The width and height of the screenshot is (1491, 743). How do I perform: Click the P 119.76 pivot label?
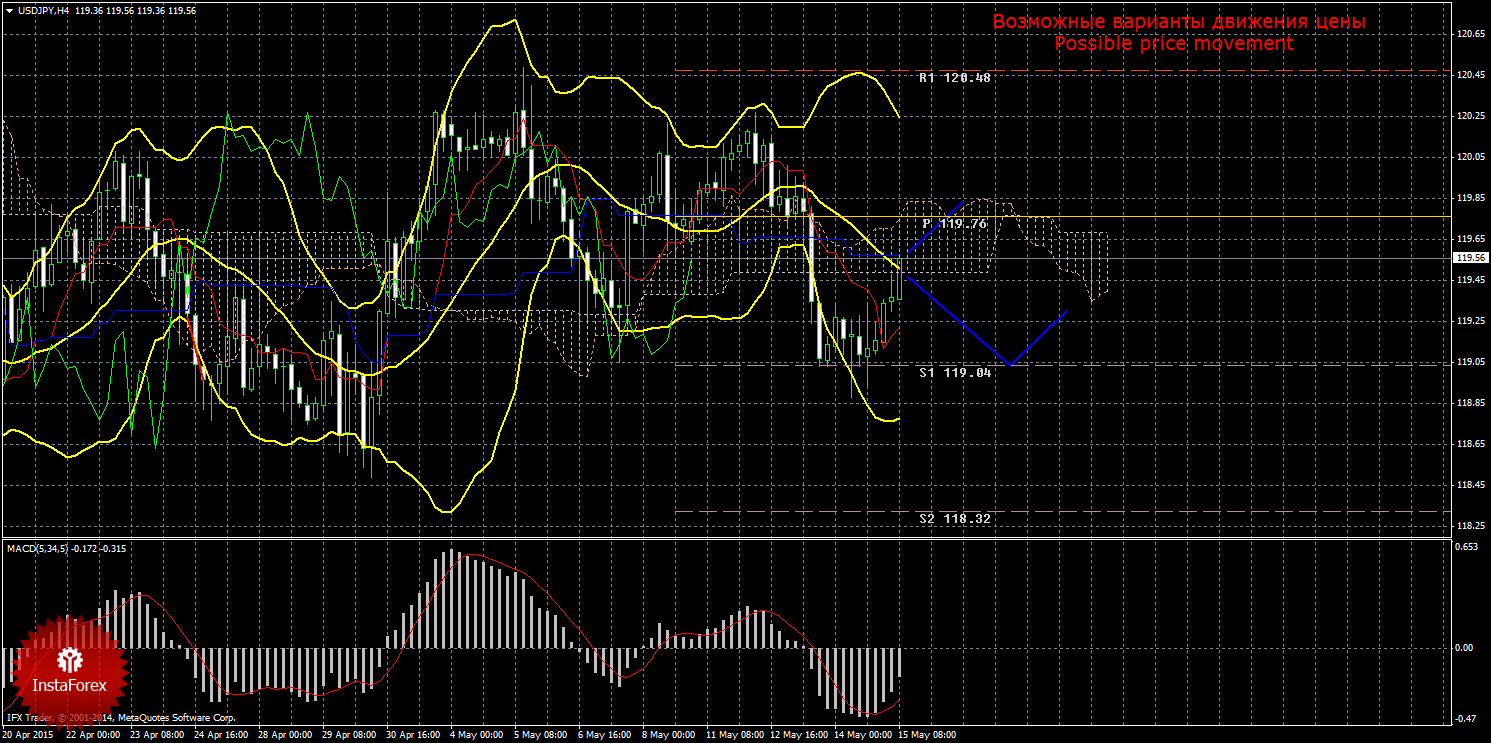click(955, 224)
